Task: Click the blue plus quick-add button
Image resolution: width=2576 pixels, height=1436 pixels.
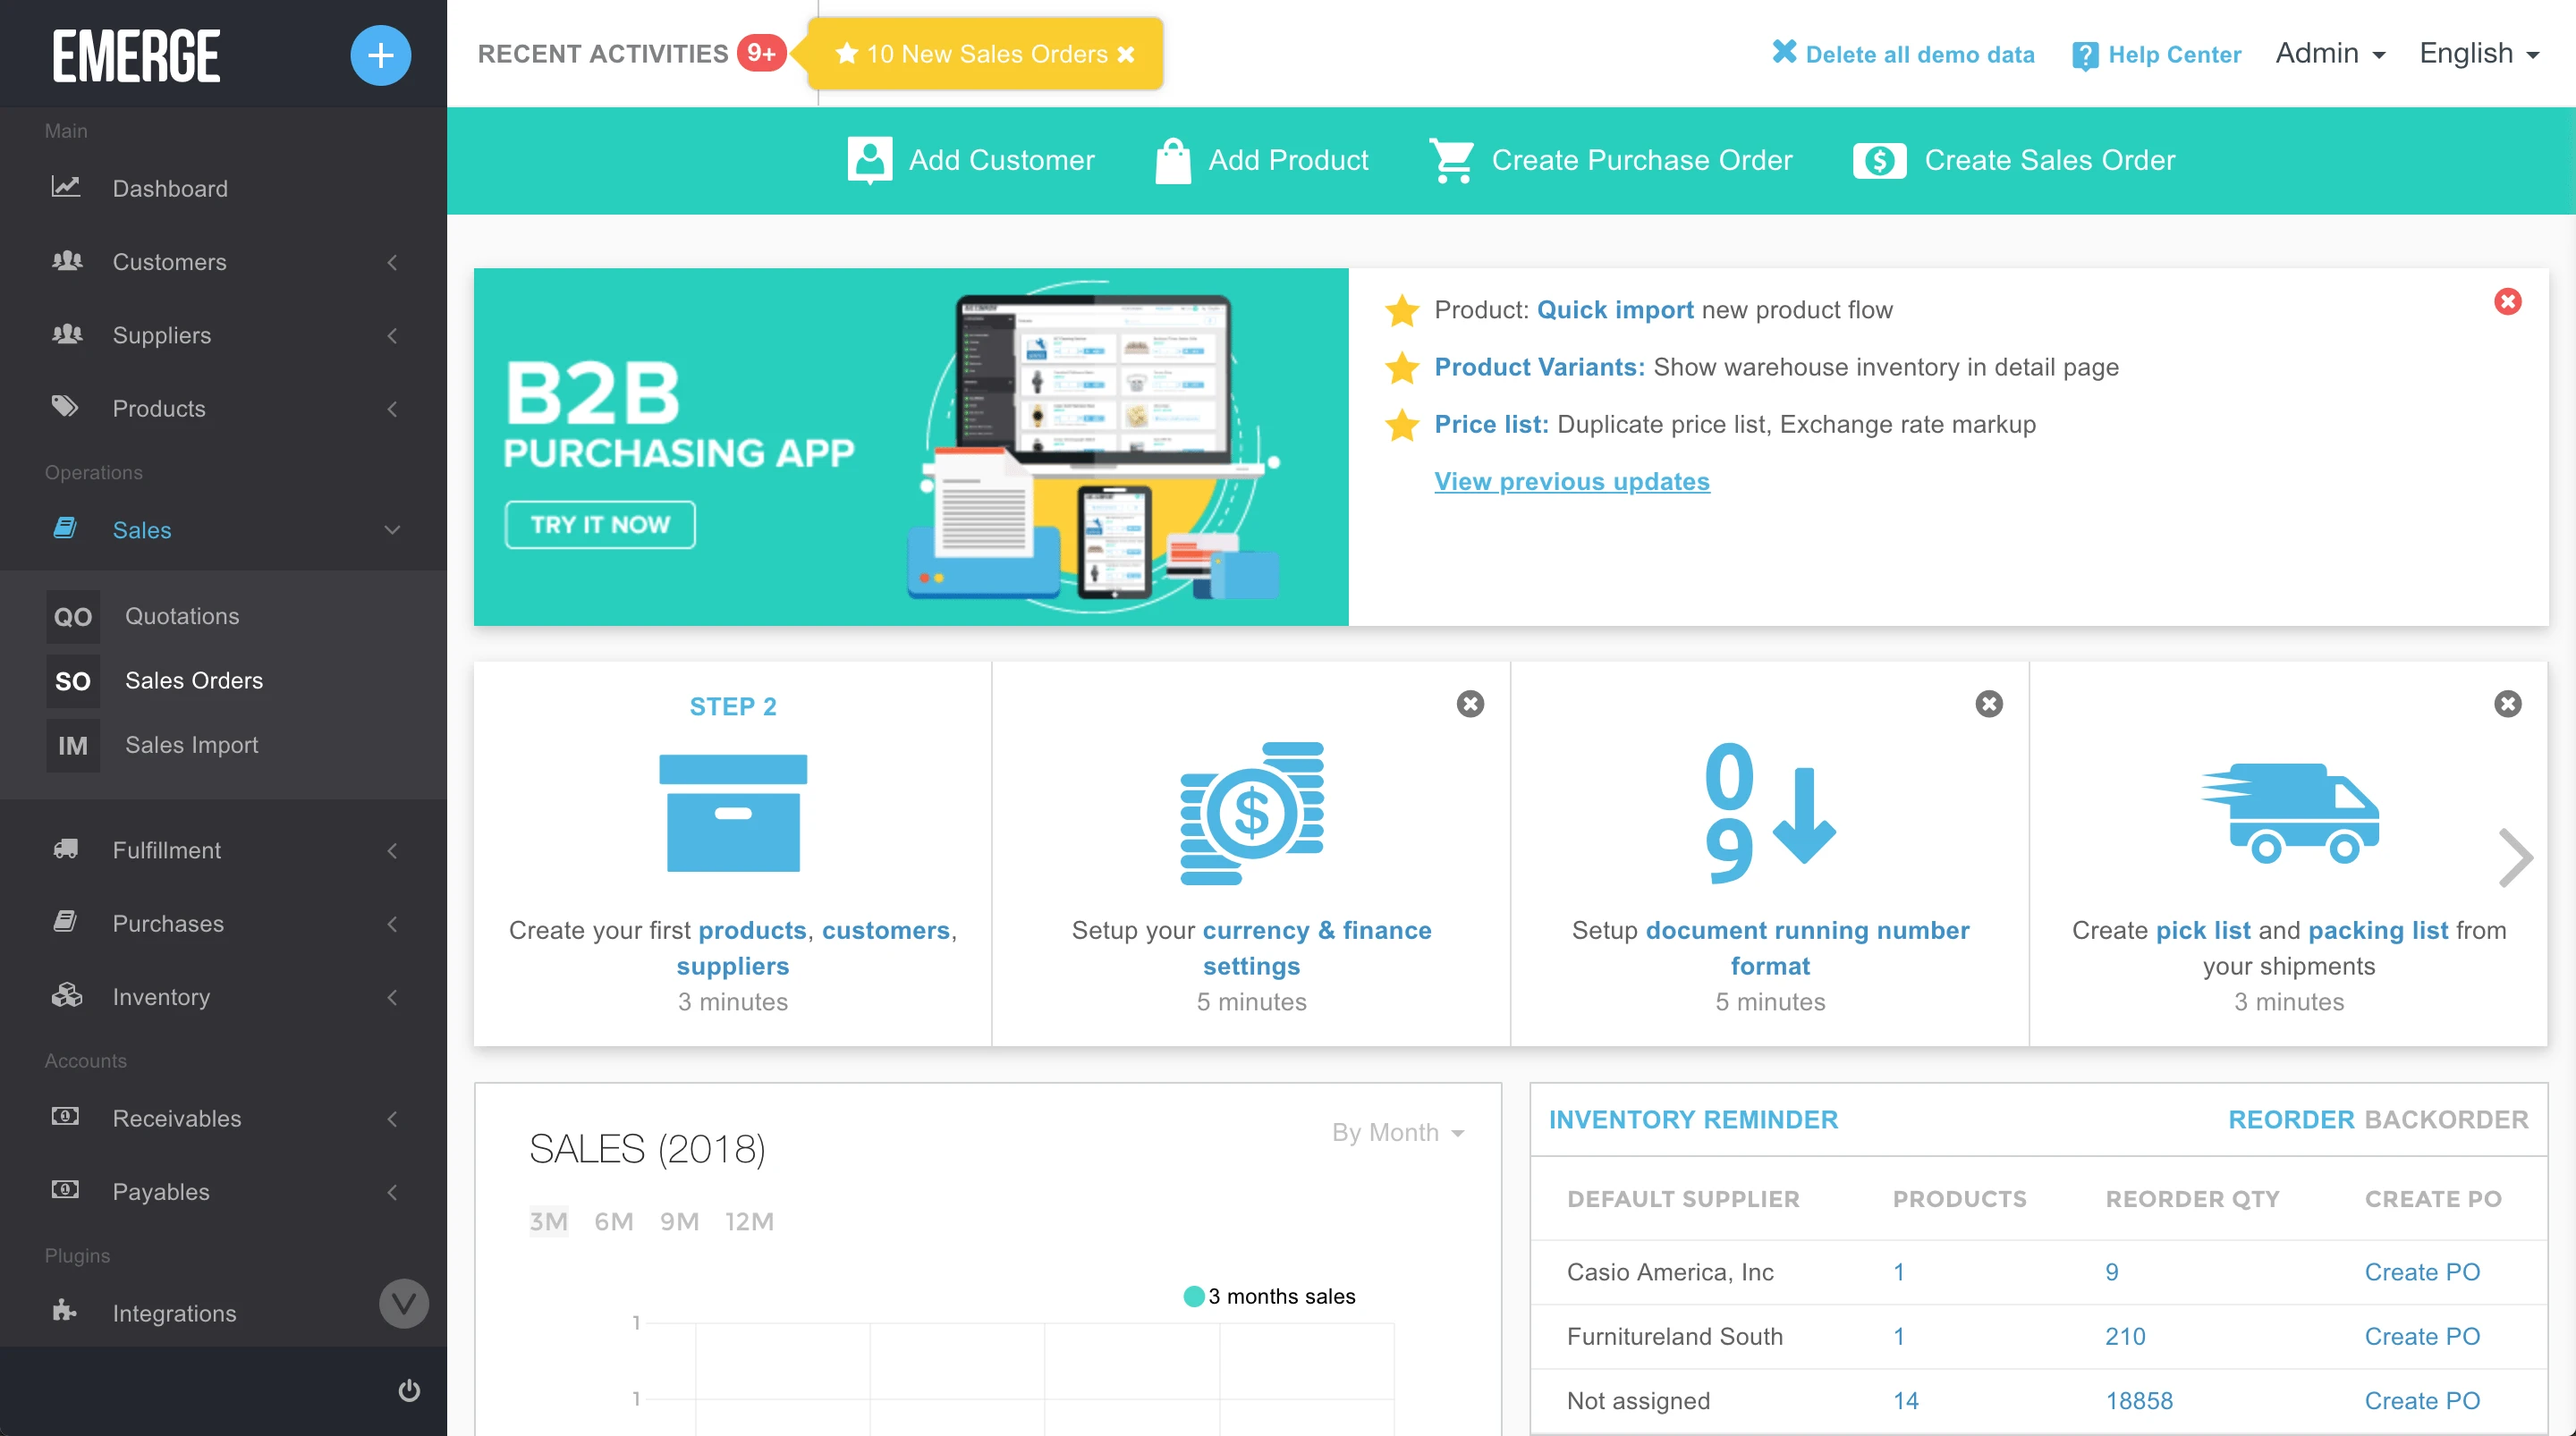Action: [x=380, y=55]
